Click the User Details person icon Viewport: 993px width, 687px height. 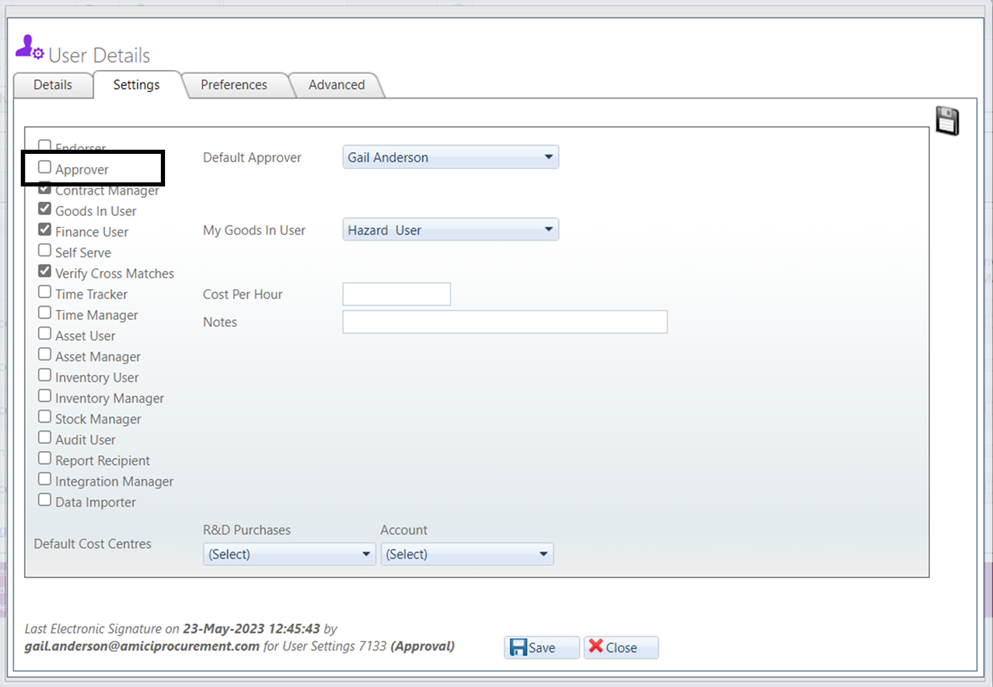pyautogui.click(x=28, y=47)
